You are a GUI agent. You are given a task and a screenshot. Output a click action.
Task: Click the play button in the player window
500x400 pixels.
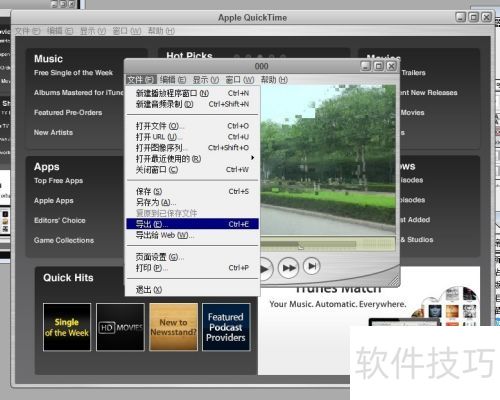point(266,269)
